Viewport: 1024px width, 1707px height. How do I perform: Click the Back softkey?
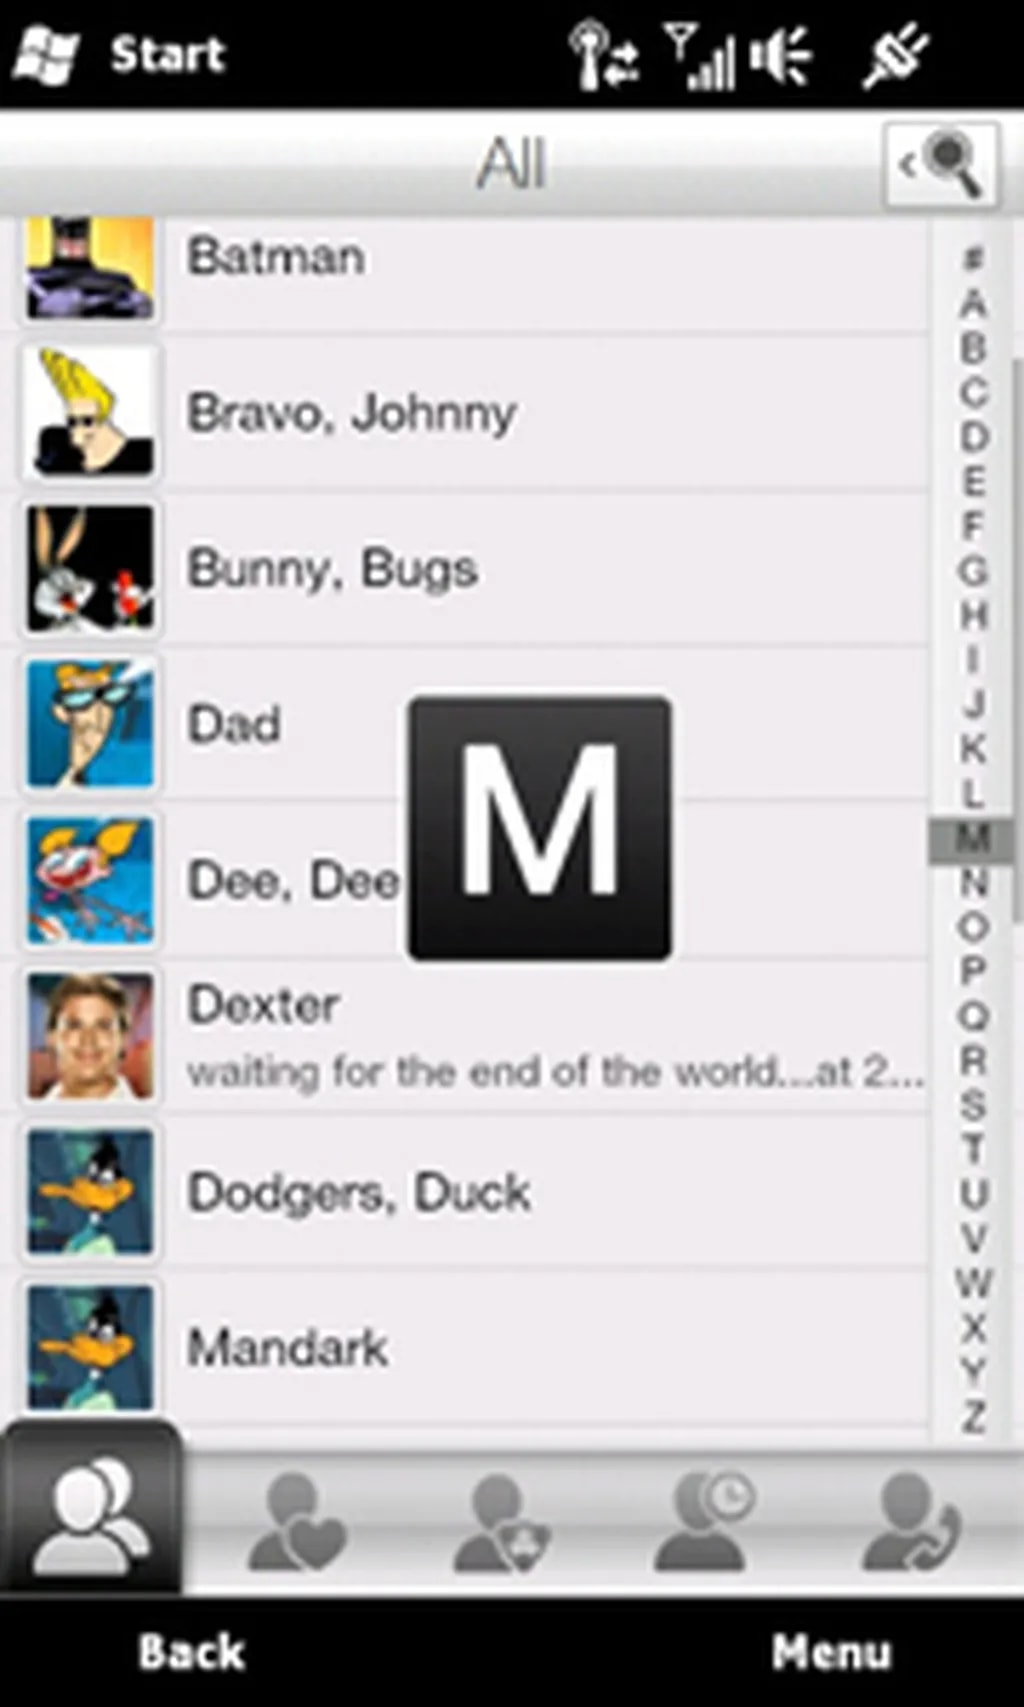point(191,1652)
